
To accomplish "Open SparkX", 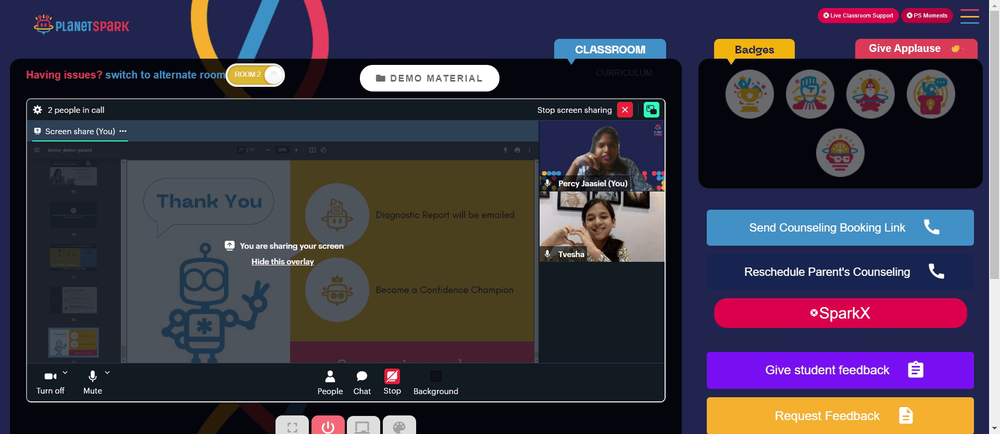I will click(840, 313).
